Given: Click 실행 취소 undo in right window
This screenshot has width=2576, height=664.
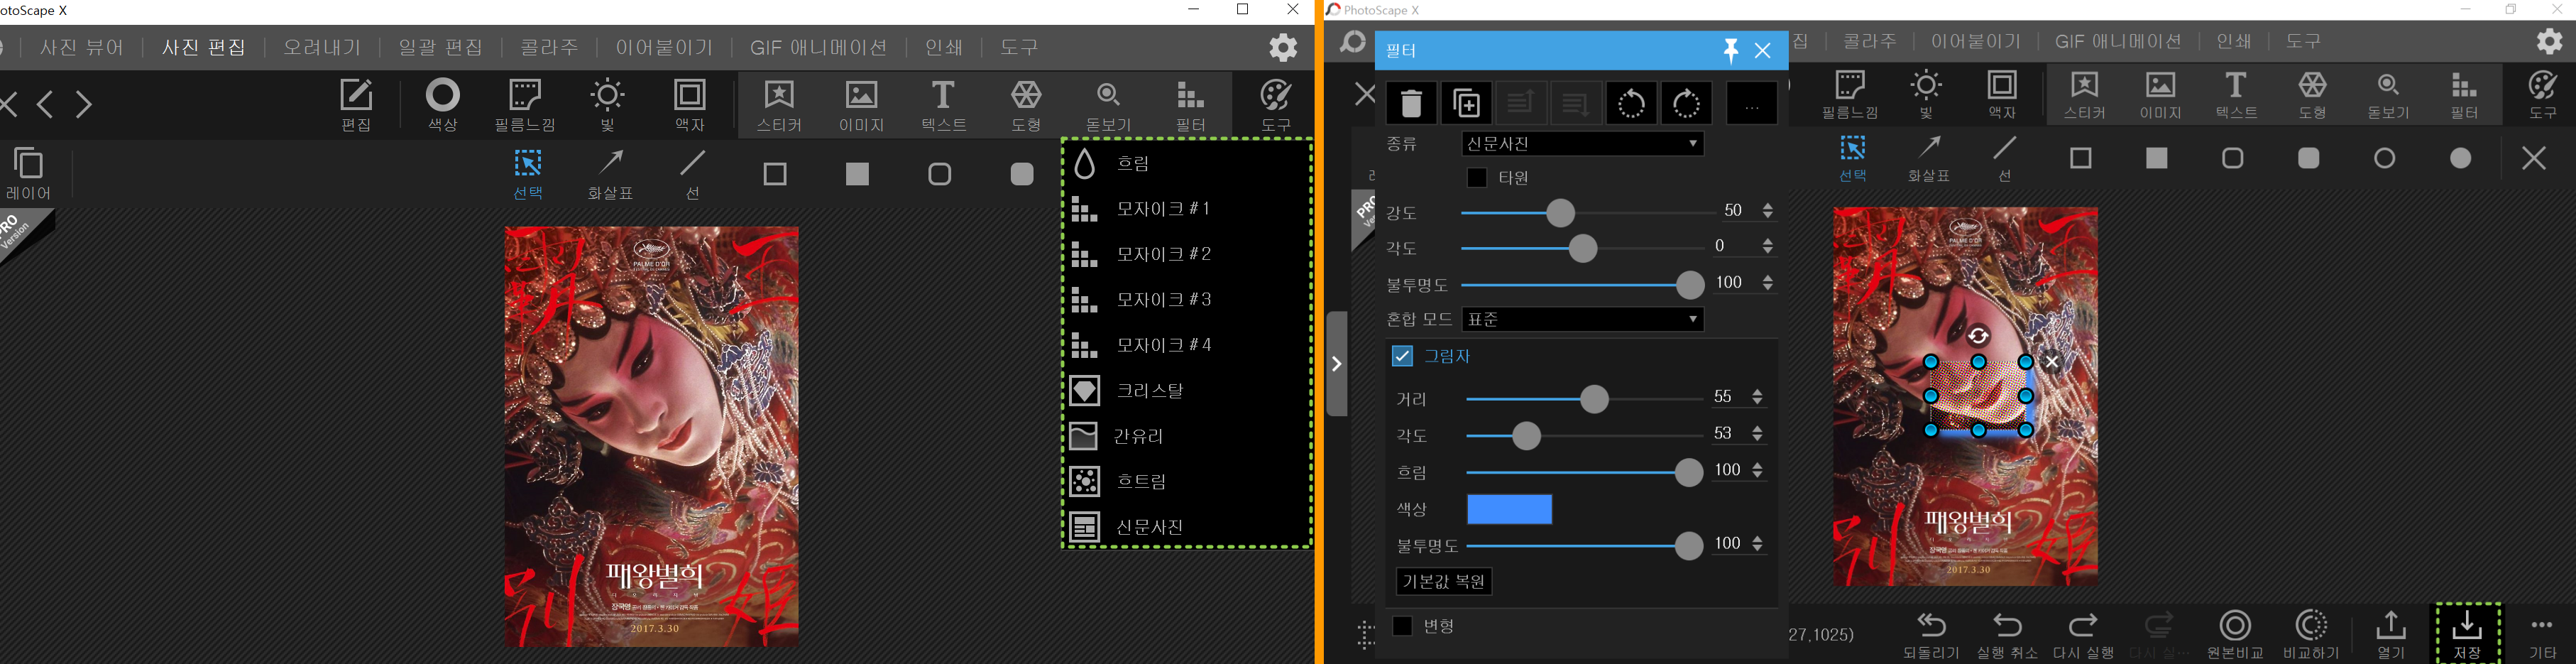Looking at the screenshot, I should click(x=2007, y=635).
